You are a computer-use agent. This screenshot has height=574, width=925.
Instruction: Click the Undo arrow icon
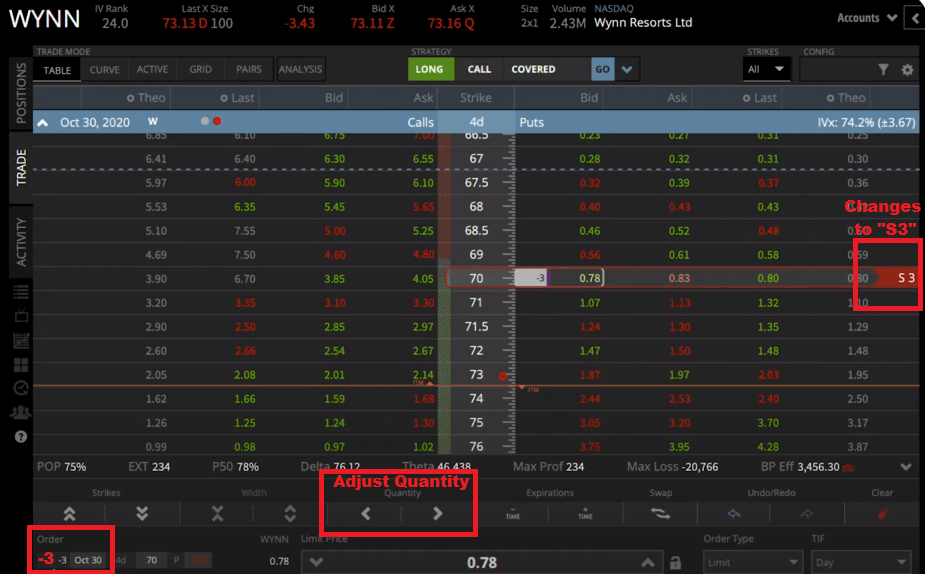(734, 513)
